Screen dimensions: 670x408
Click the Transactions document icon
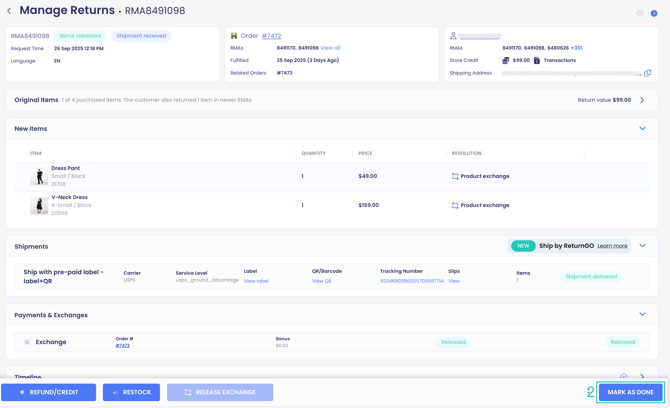(537, 60)
